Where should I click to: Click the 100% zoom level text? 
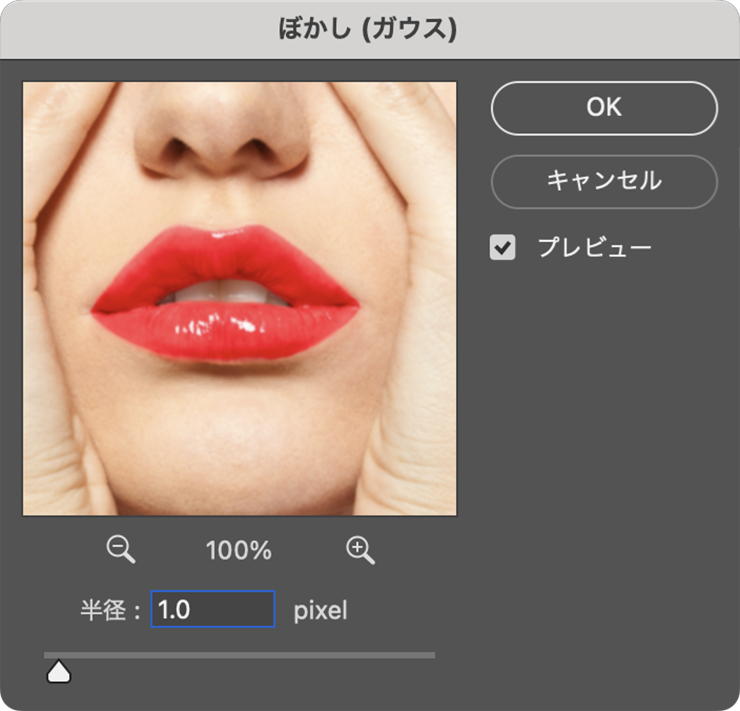click(239, 550)
